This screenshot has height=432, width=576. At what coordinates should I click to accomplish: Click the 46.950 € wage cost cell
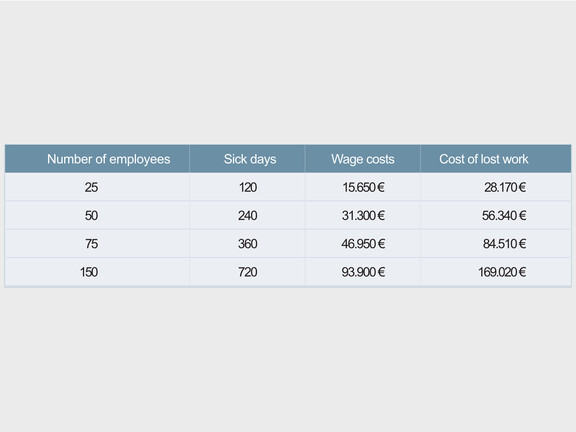(363, 244)
